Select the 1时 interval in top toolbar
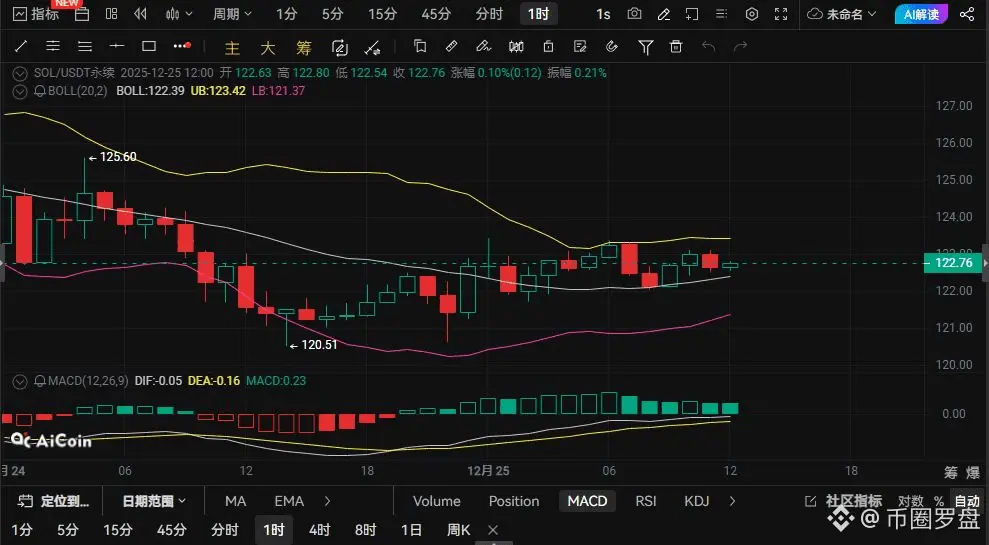989x545 pixels. pos(539,14)
